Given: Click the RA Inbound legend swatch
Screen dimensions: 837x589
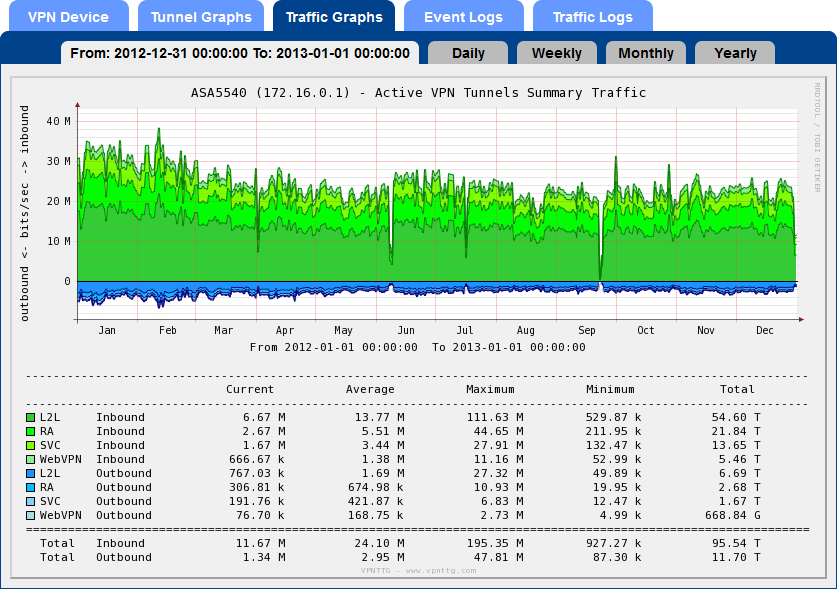Looking at the screenshot, I should (x=31, y=431).
